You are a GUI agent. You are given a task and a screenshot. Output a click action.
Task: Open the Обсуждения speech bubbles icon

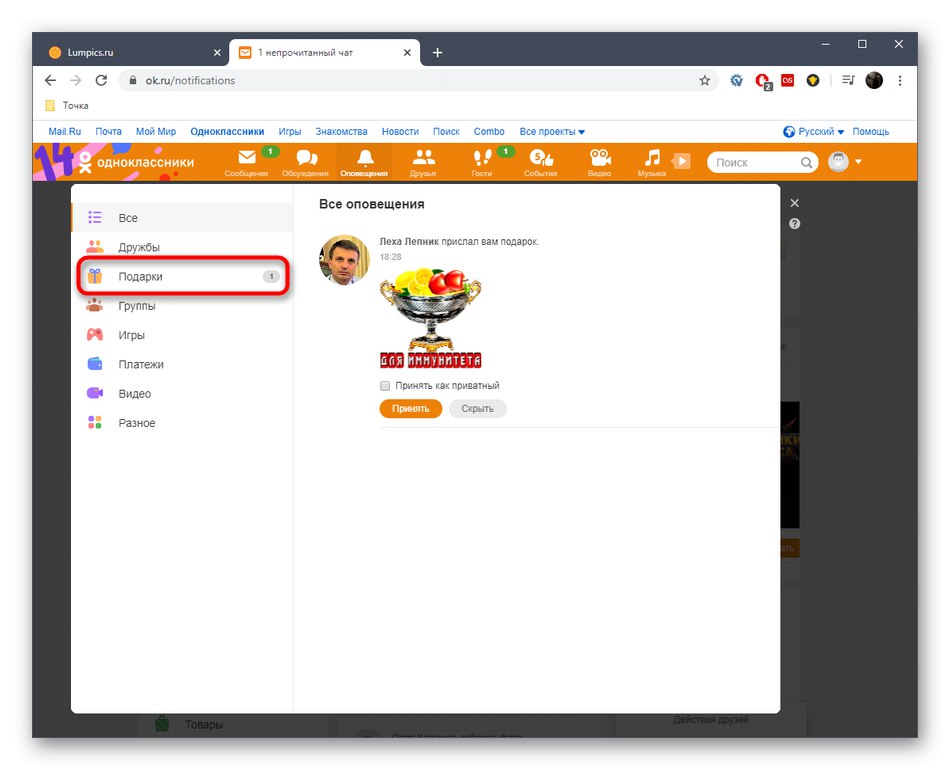pyautogui.click(x=305, y=158)
